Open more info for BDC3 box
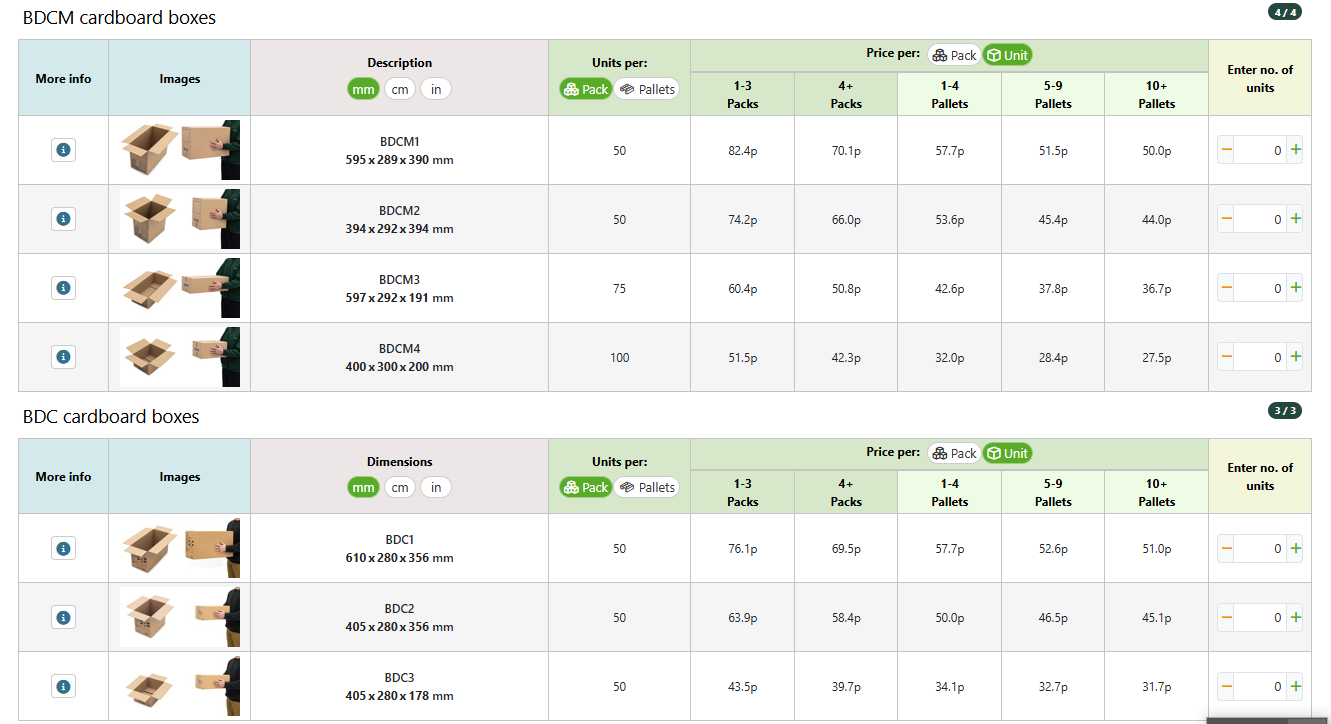The width and height of the screenshot is (1331, 724). 63,686
